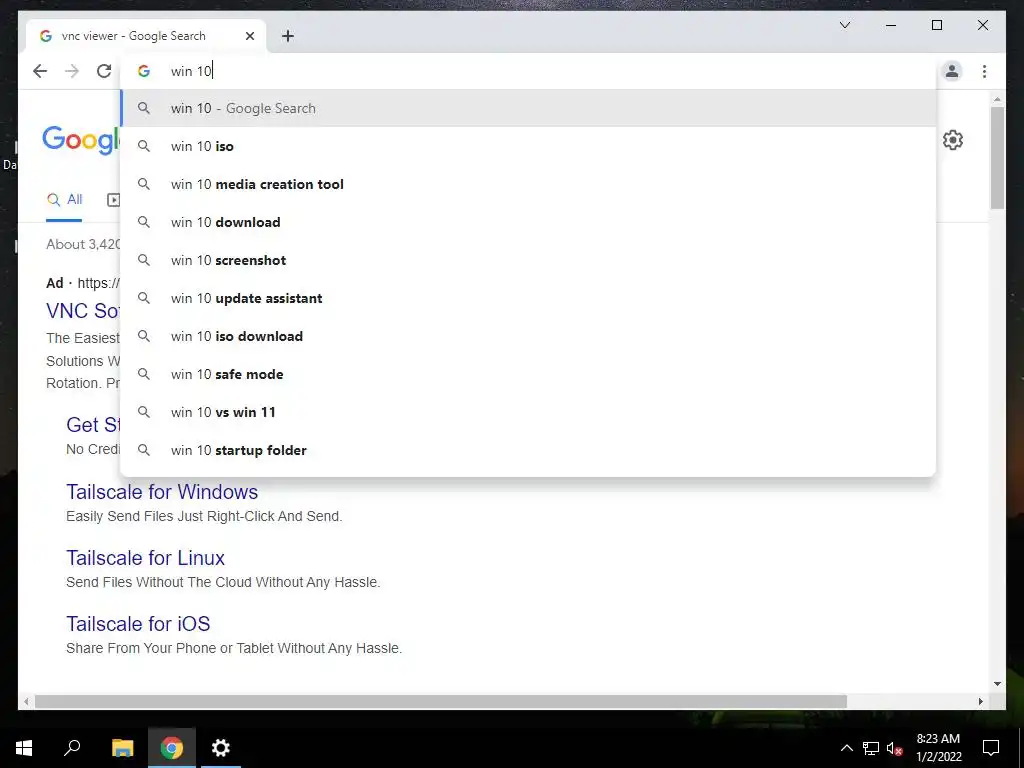Image resolution: width=1024 pixels, height=768 pixels.
Task: Expand the hidden system tray icons
Action: pyautogui.click(x=846, y=748)
